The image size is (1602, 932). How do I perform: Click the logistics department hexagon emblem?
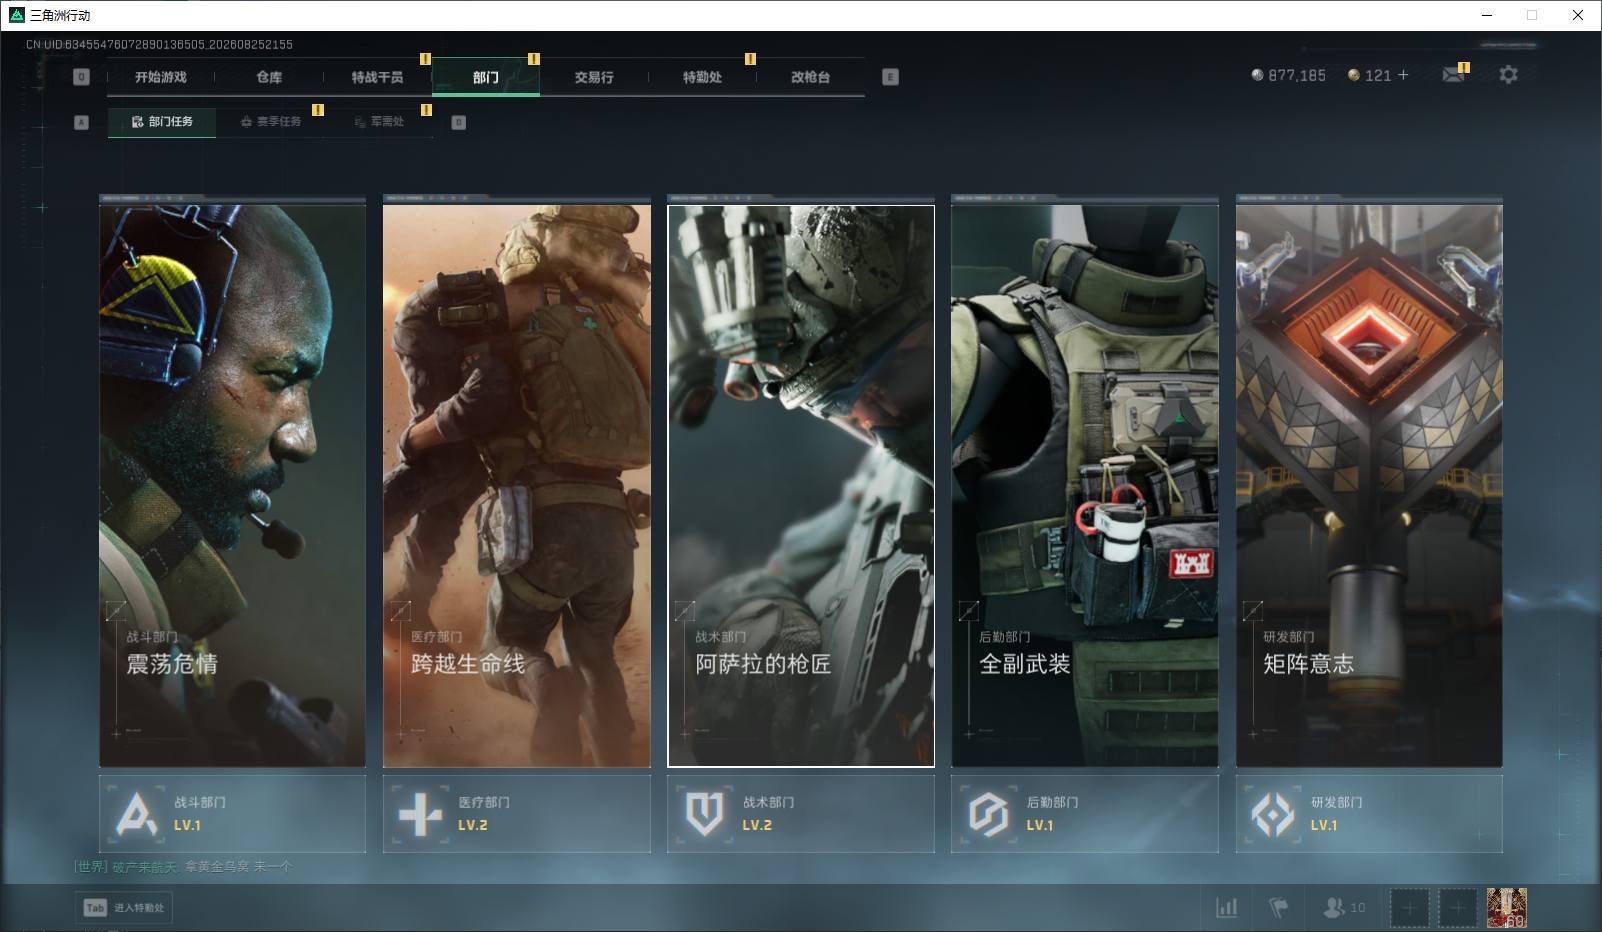(x=988, y=814)
